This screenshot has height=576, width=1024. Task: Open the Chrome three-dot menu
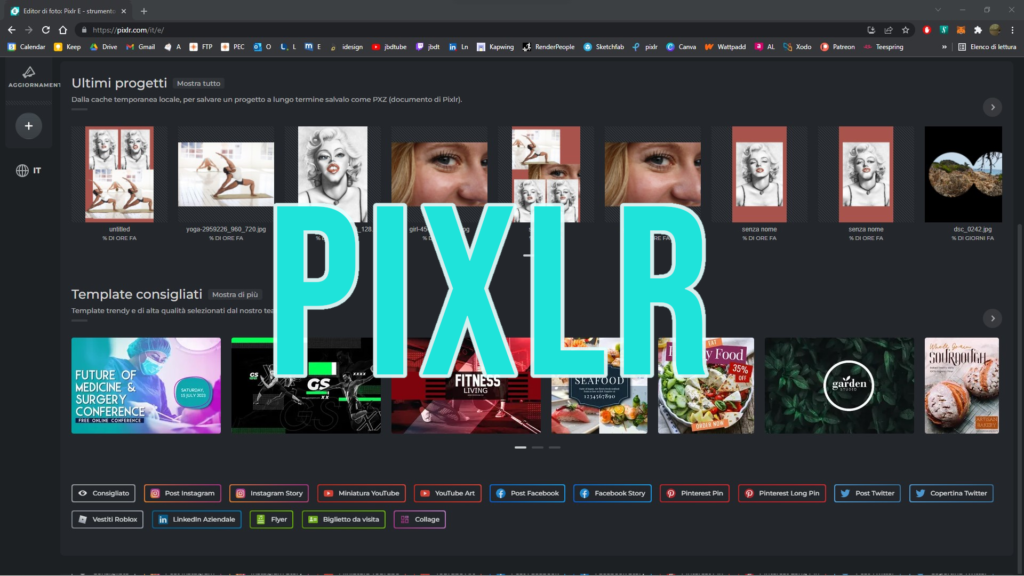(1012, 30)
